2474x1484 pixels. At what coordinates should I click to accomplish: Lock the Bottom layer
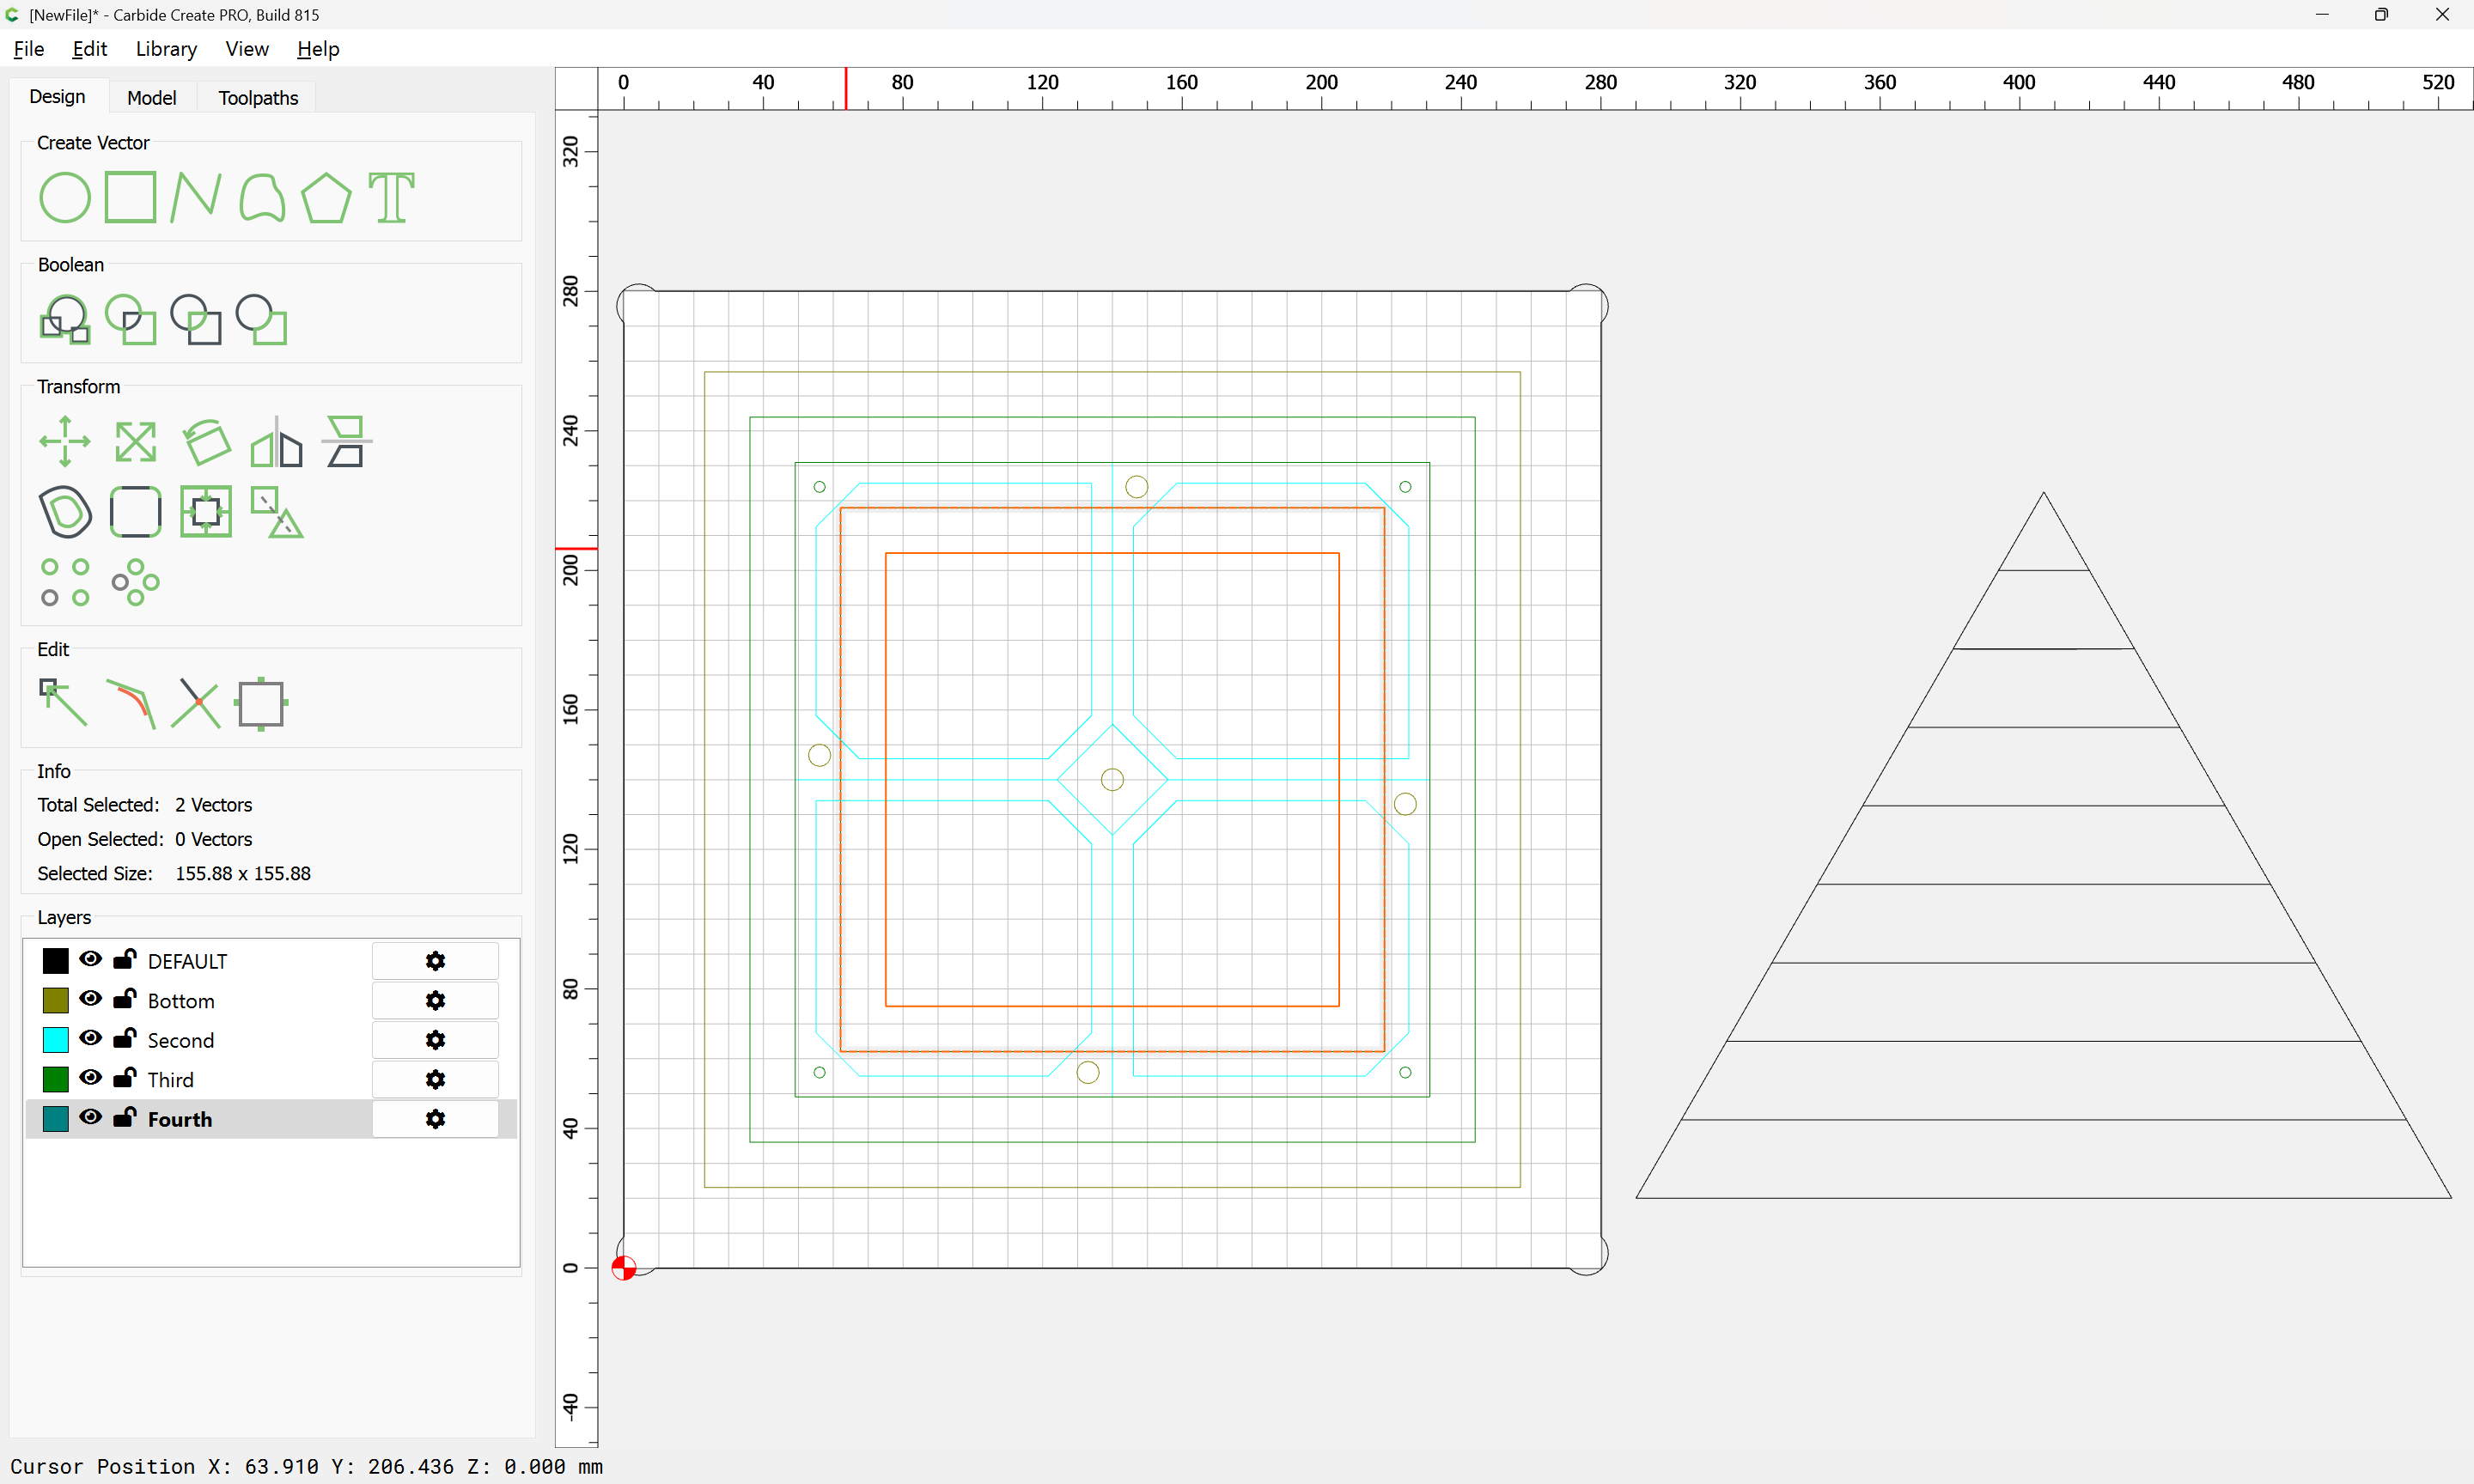tap(125, 998)
